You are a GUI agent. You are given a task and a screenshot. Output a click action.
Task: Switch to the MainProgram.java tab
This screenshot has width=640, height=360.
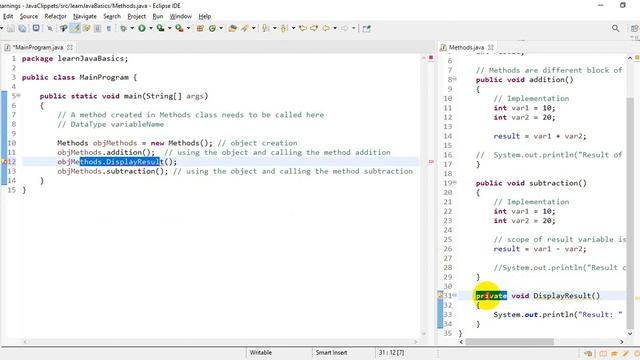tap(38, 47)
